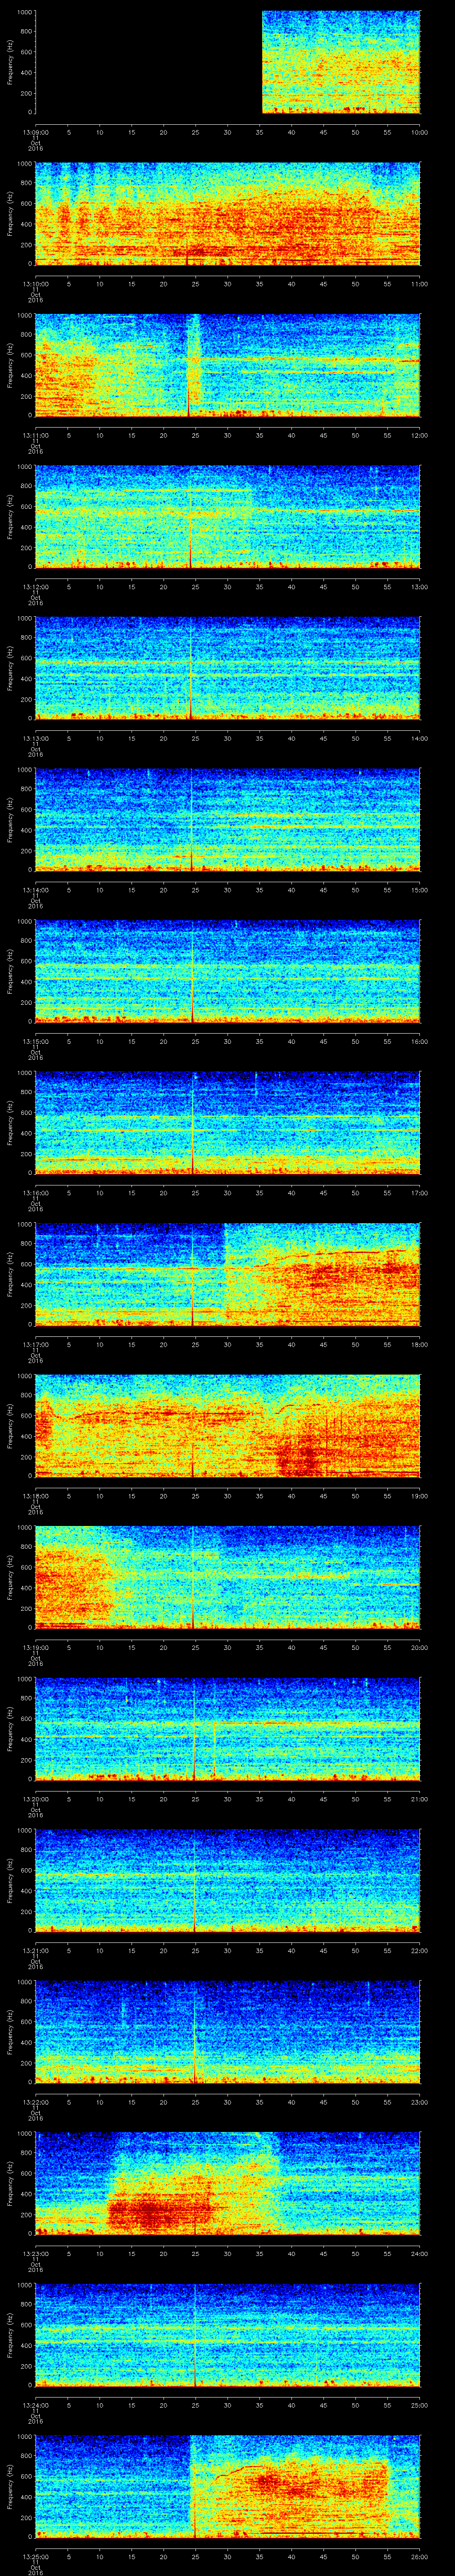Choose the '22:00' end time label
Screen dimensions: 455x2576
coord(420,1950)
